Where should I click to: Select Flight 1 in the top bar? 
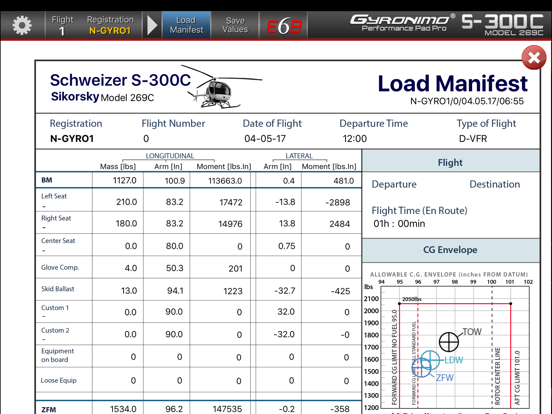tap(62, 25)
